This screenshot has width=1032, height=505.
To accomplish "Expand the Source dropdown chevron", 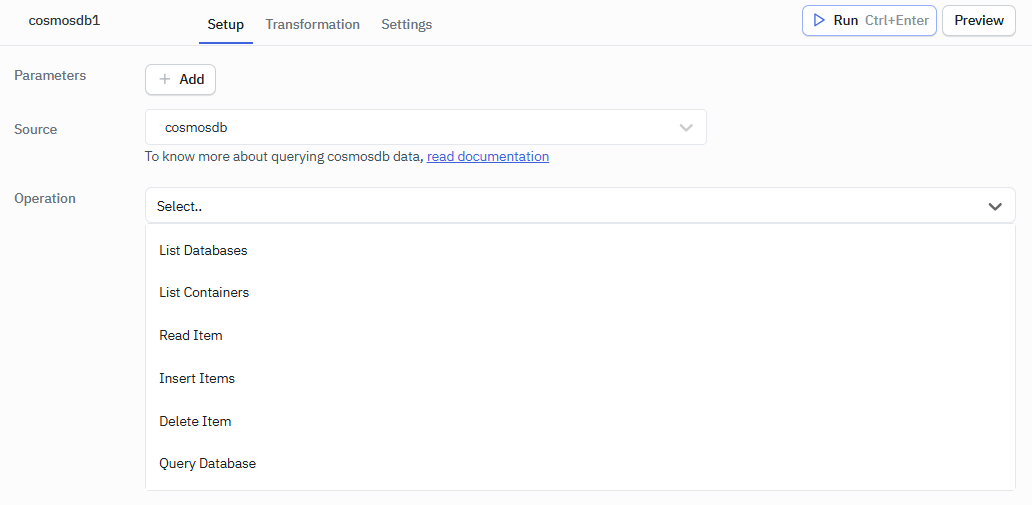I will click(686, 128).
